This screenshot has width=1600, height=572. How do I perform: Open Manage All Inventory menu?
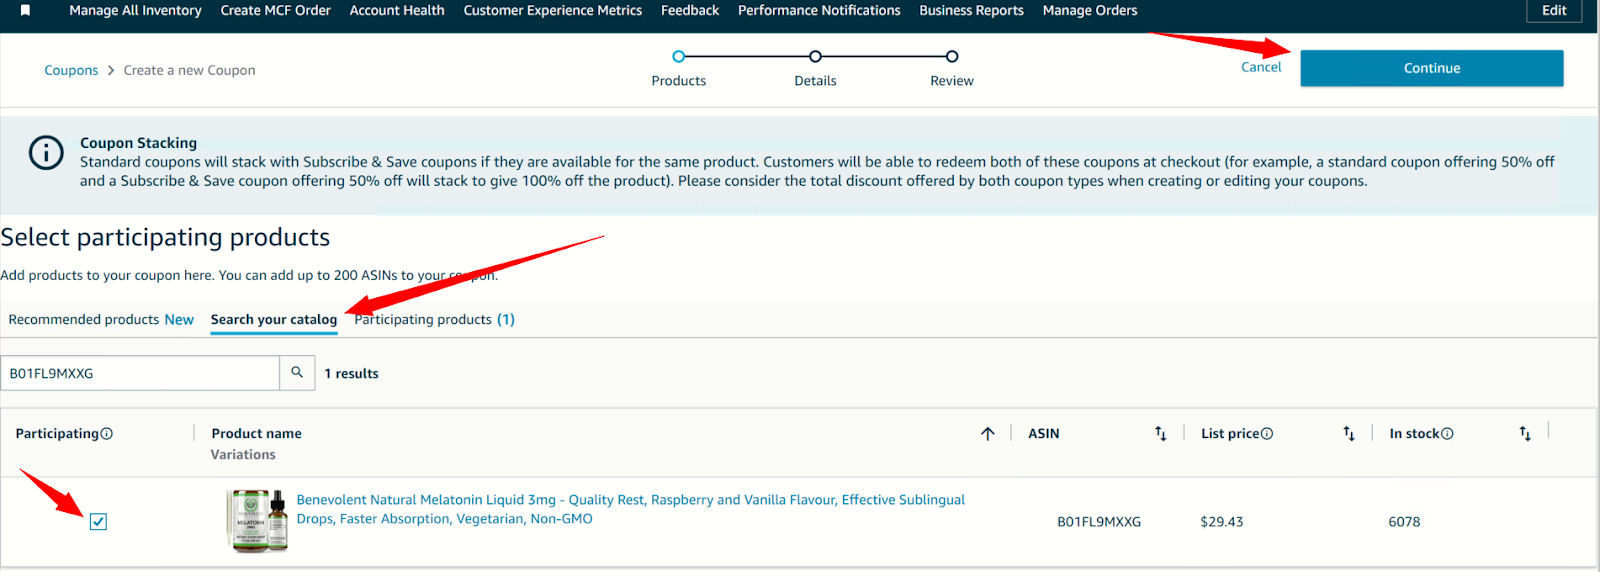(x=135, y=11)
